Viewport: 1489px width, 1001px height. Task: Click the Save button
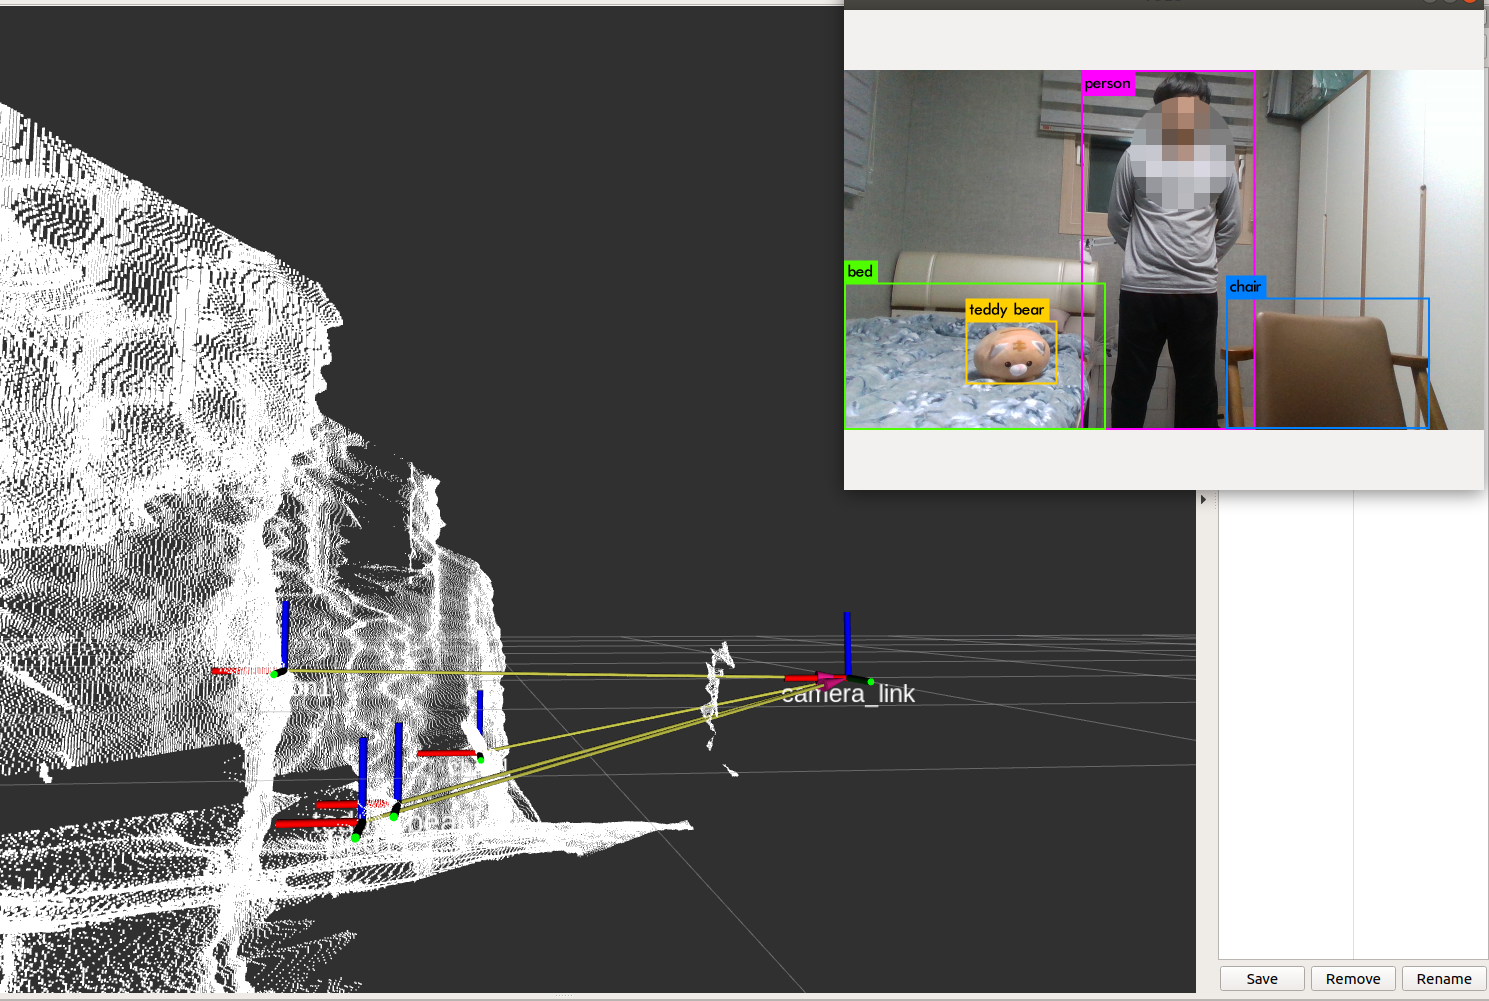pos(1261,979)
